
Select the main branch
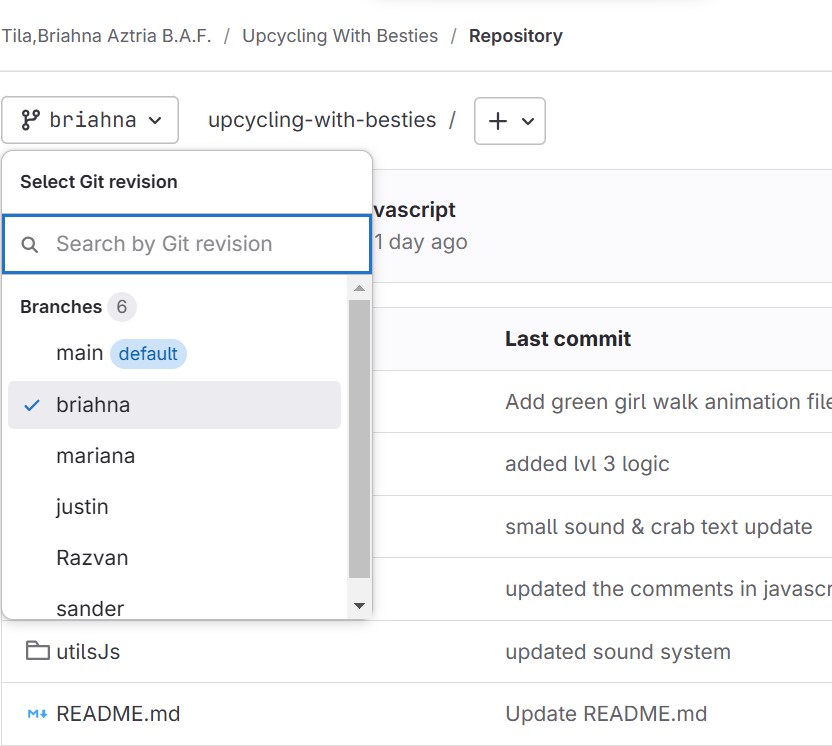(x=80, y=353)
